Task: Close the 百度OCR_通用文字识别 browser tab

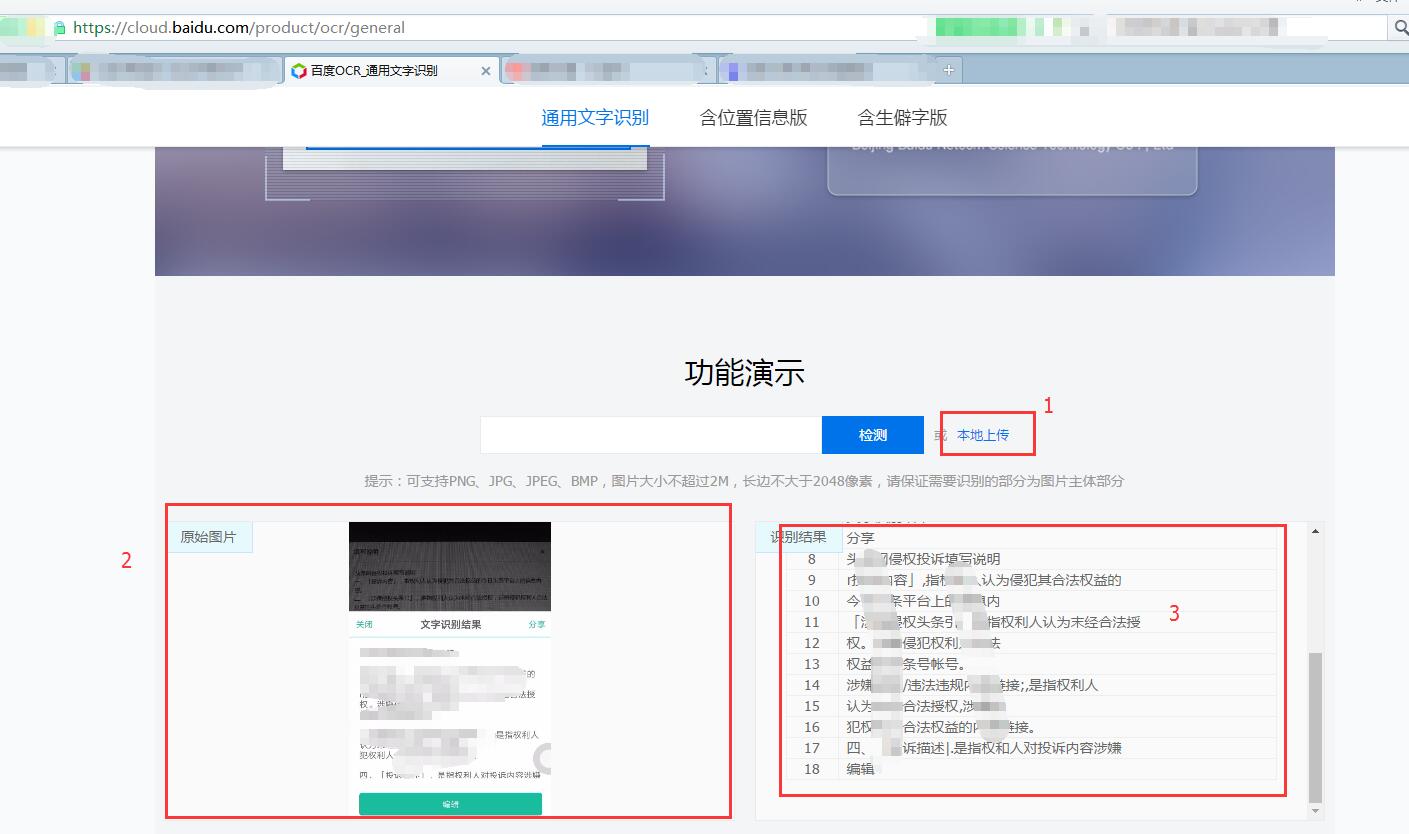Action: [486, 70]
